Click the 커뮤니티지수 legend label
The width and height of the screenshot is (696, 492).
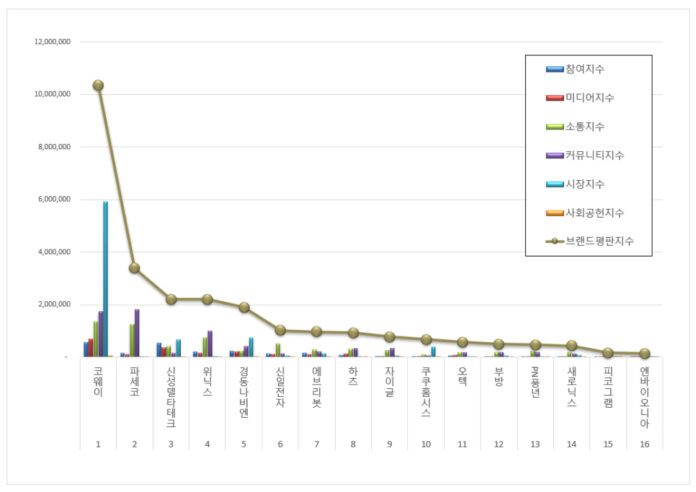tap(594, 155)
